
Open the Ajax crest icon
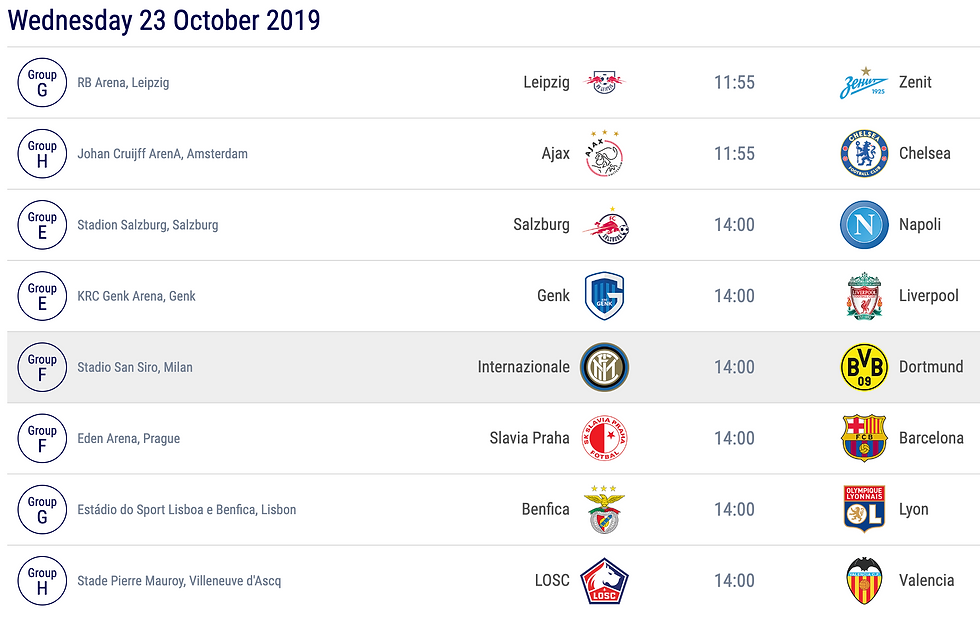pyautogui.click(x=604, y=153)
